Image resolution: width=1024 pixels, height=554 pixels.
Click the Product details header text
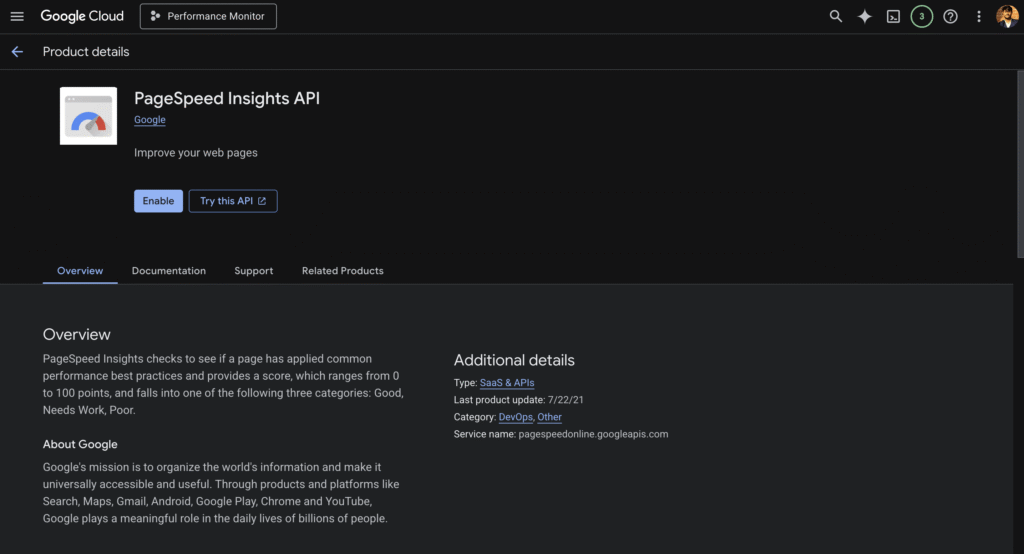pyautogui.click(x=86, y=52)
